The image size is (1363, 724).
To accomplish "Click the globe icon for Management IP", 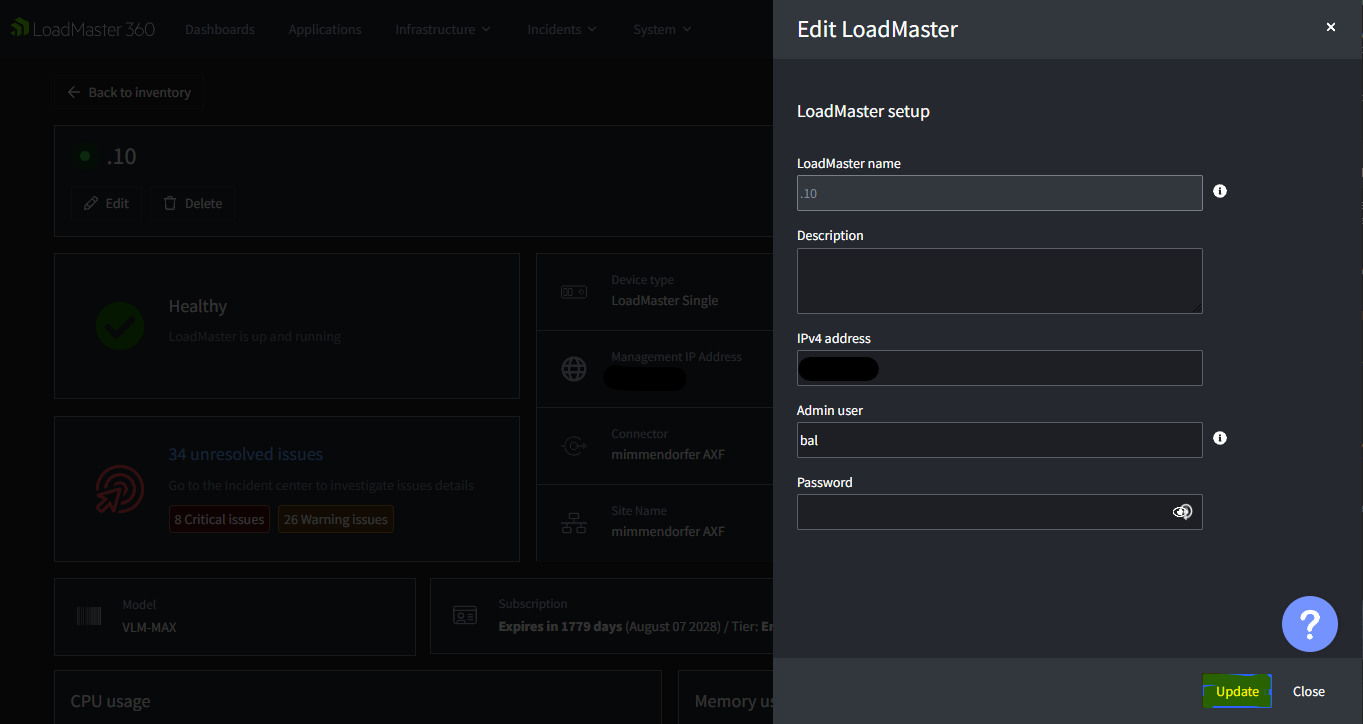I will 574,369.
